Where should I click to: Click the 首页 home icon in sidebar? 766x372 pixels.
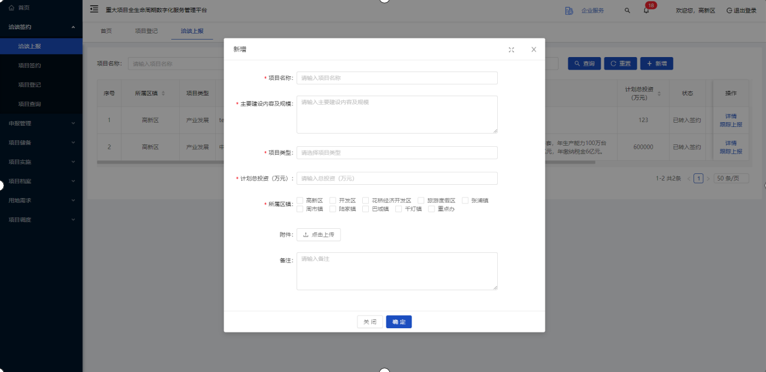pos(12,8)
